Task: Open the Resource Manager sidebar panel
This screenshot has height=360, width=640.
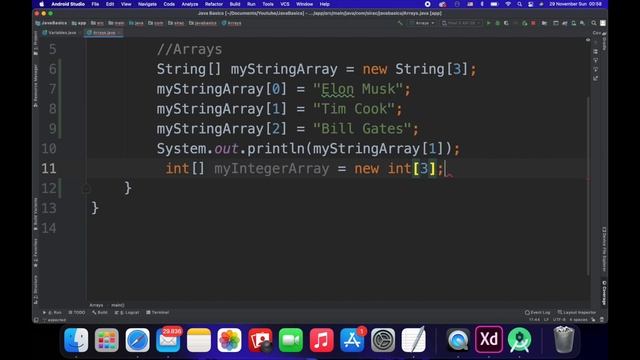Action: pyautogui.click(x=36, y=86)
